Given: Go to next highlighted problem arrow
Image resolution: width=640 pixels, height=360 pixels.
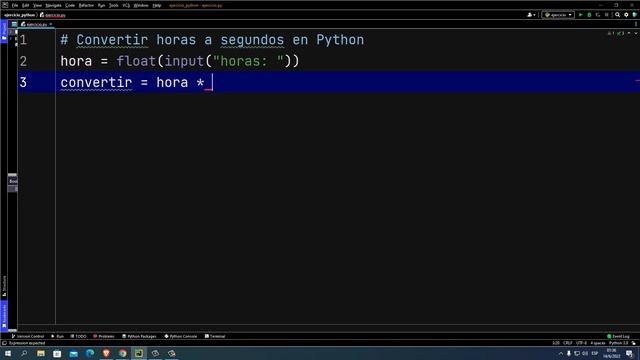Looking at the screenshot, I should (635, 33).
